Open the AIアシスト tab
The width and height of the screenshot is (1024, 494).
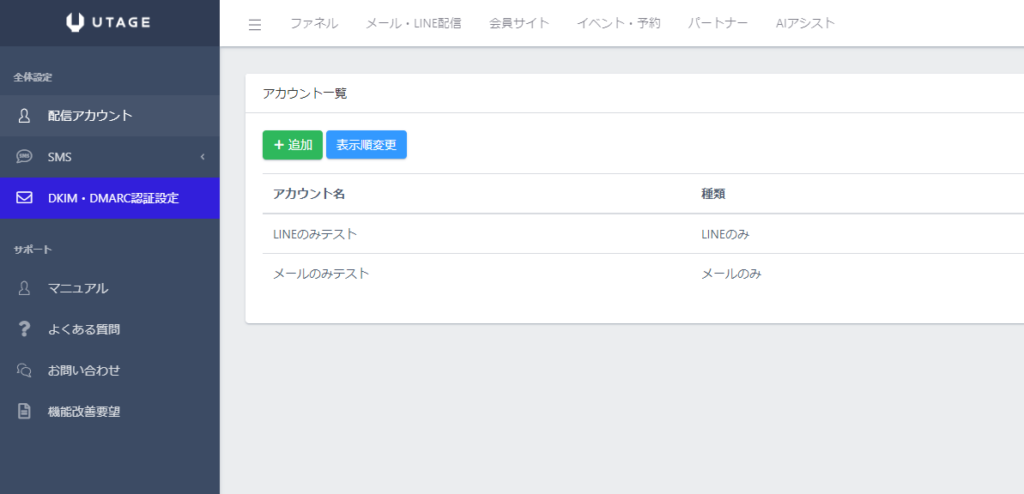pyautogui.click(x=805, y=23)
